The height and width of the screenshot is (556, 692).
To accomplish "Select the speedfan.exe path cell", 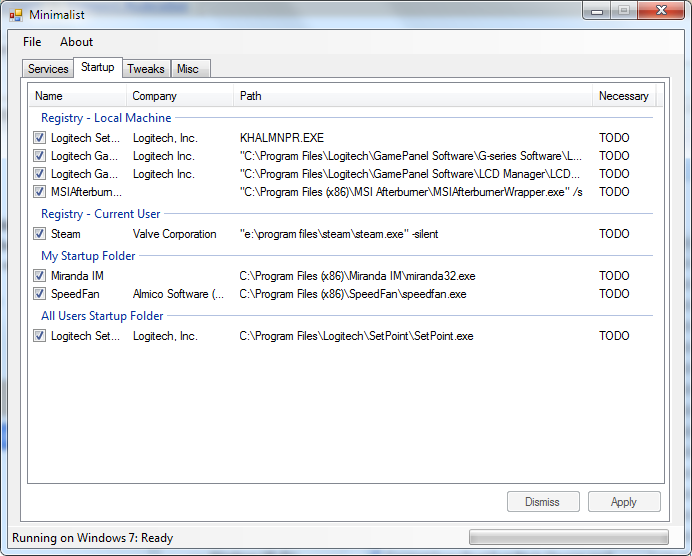I will tap(353, 294).
